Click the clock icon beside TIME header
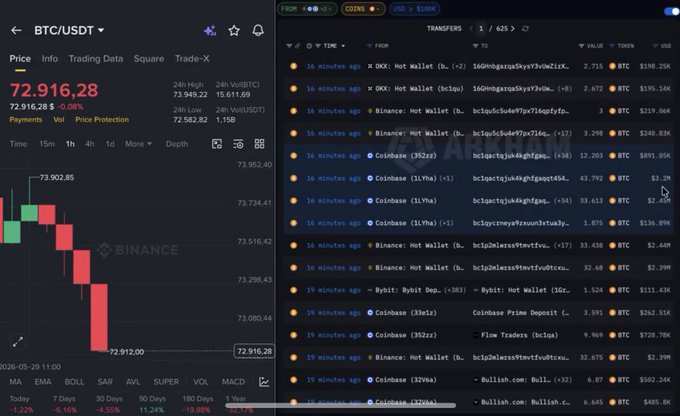This screenshot has height=416, width=680. pos(309,46)
